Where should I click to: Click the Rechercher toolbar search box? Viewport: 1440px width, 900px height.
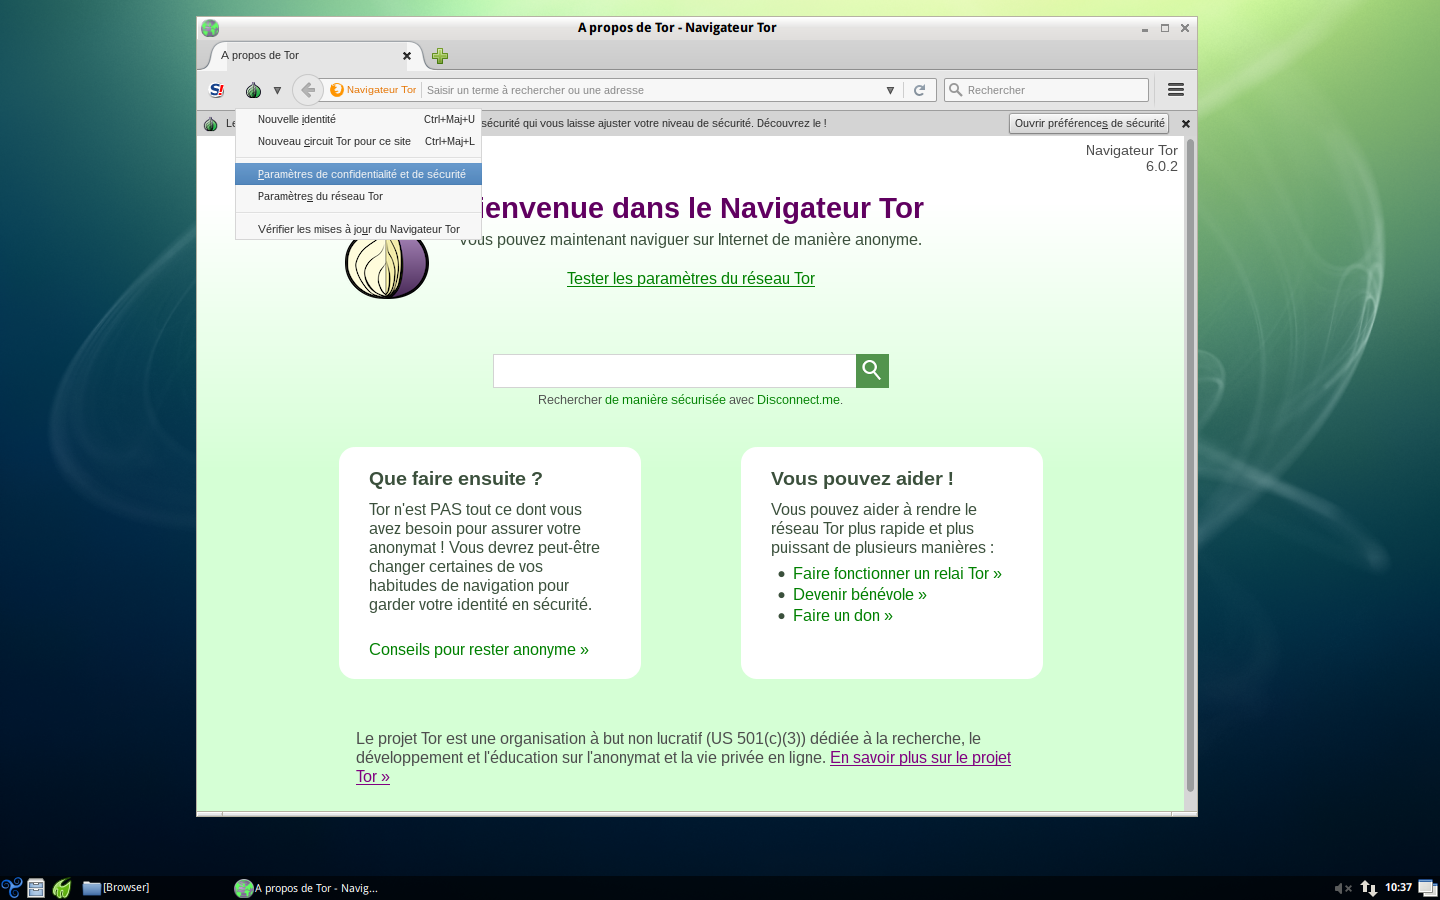click(1046, 90)
